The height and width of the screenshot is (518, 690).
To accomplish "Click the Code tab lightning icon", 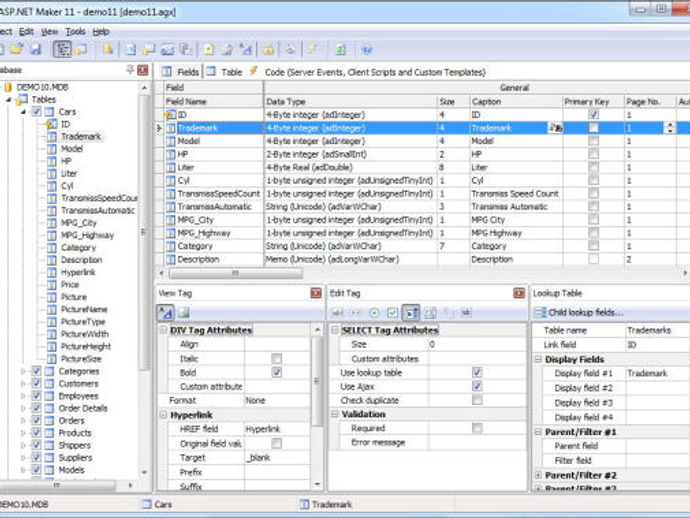I will 254,71.
